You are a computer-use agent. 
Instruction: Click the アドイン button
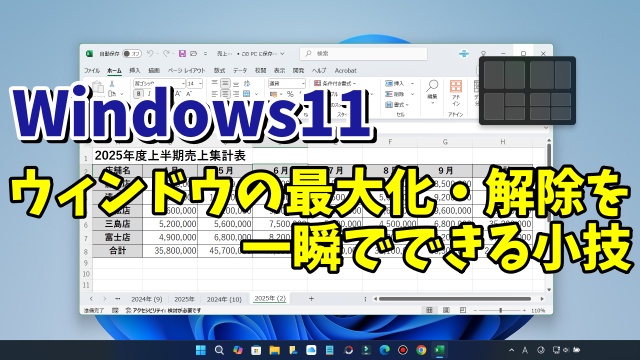point(456,93)
